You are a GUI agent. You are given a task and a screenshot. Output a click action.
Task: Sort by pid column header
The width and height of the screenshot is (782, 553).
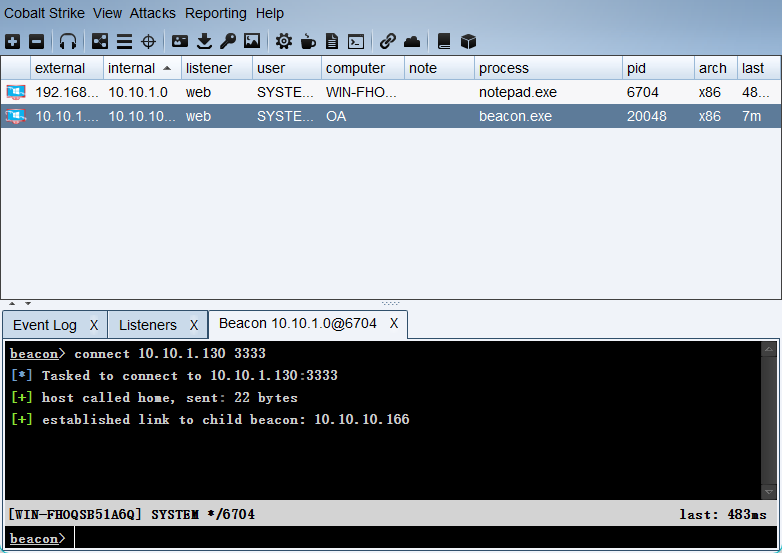click(x=658, y=68)
